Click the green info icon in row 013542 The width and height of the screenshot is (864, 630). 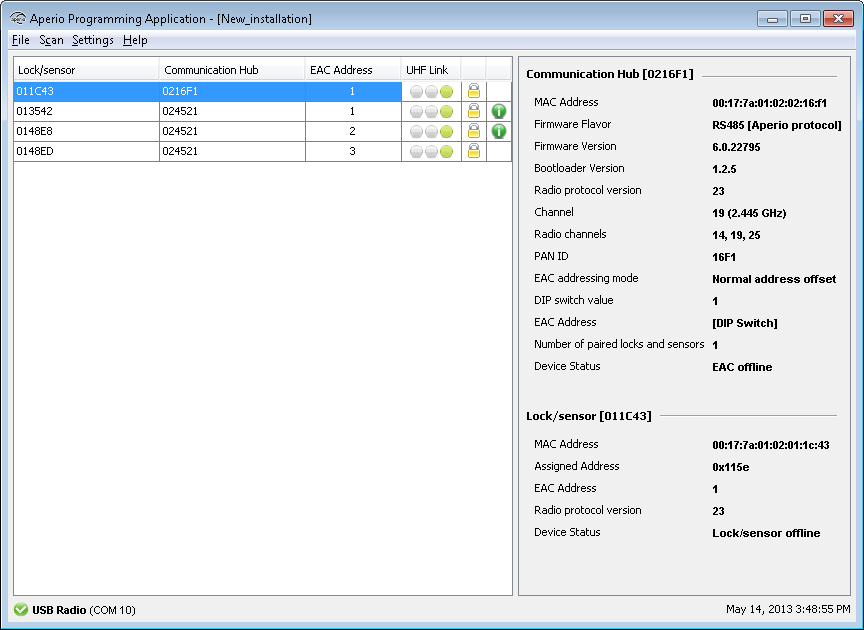[499, 111]
